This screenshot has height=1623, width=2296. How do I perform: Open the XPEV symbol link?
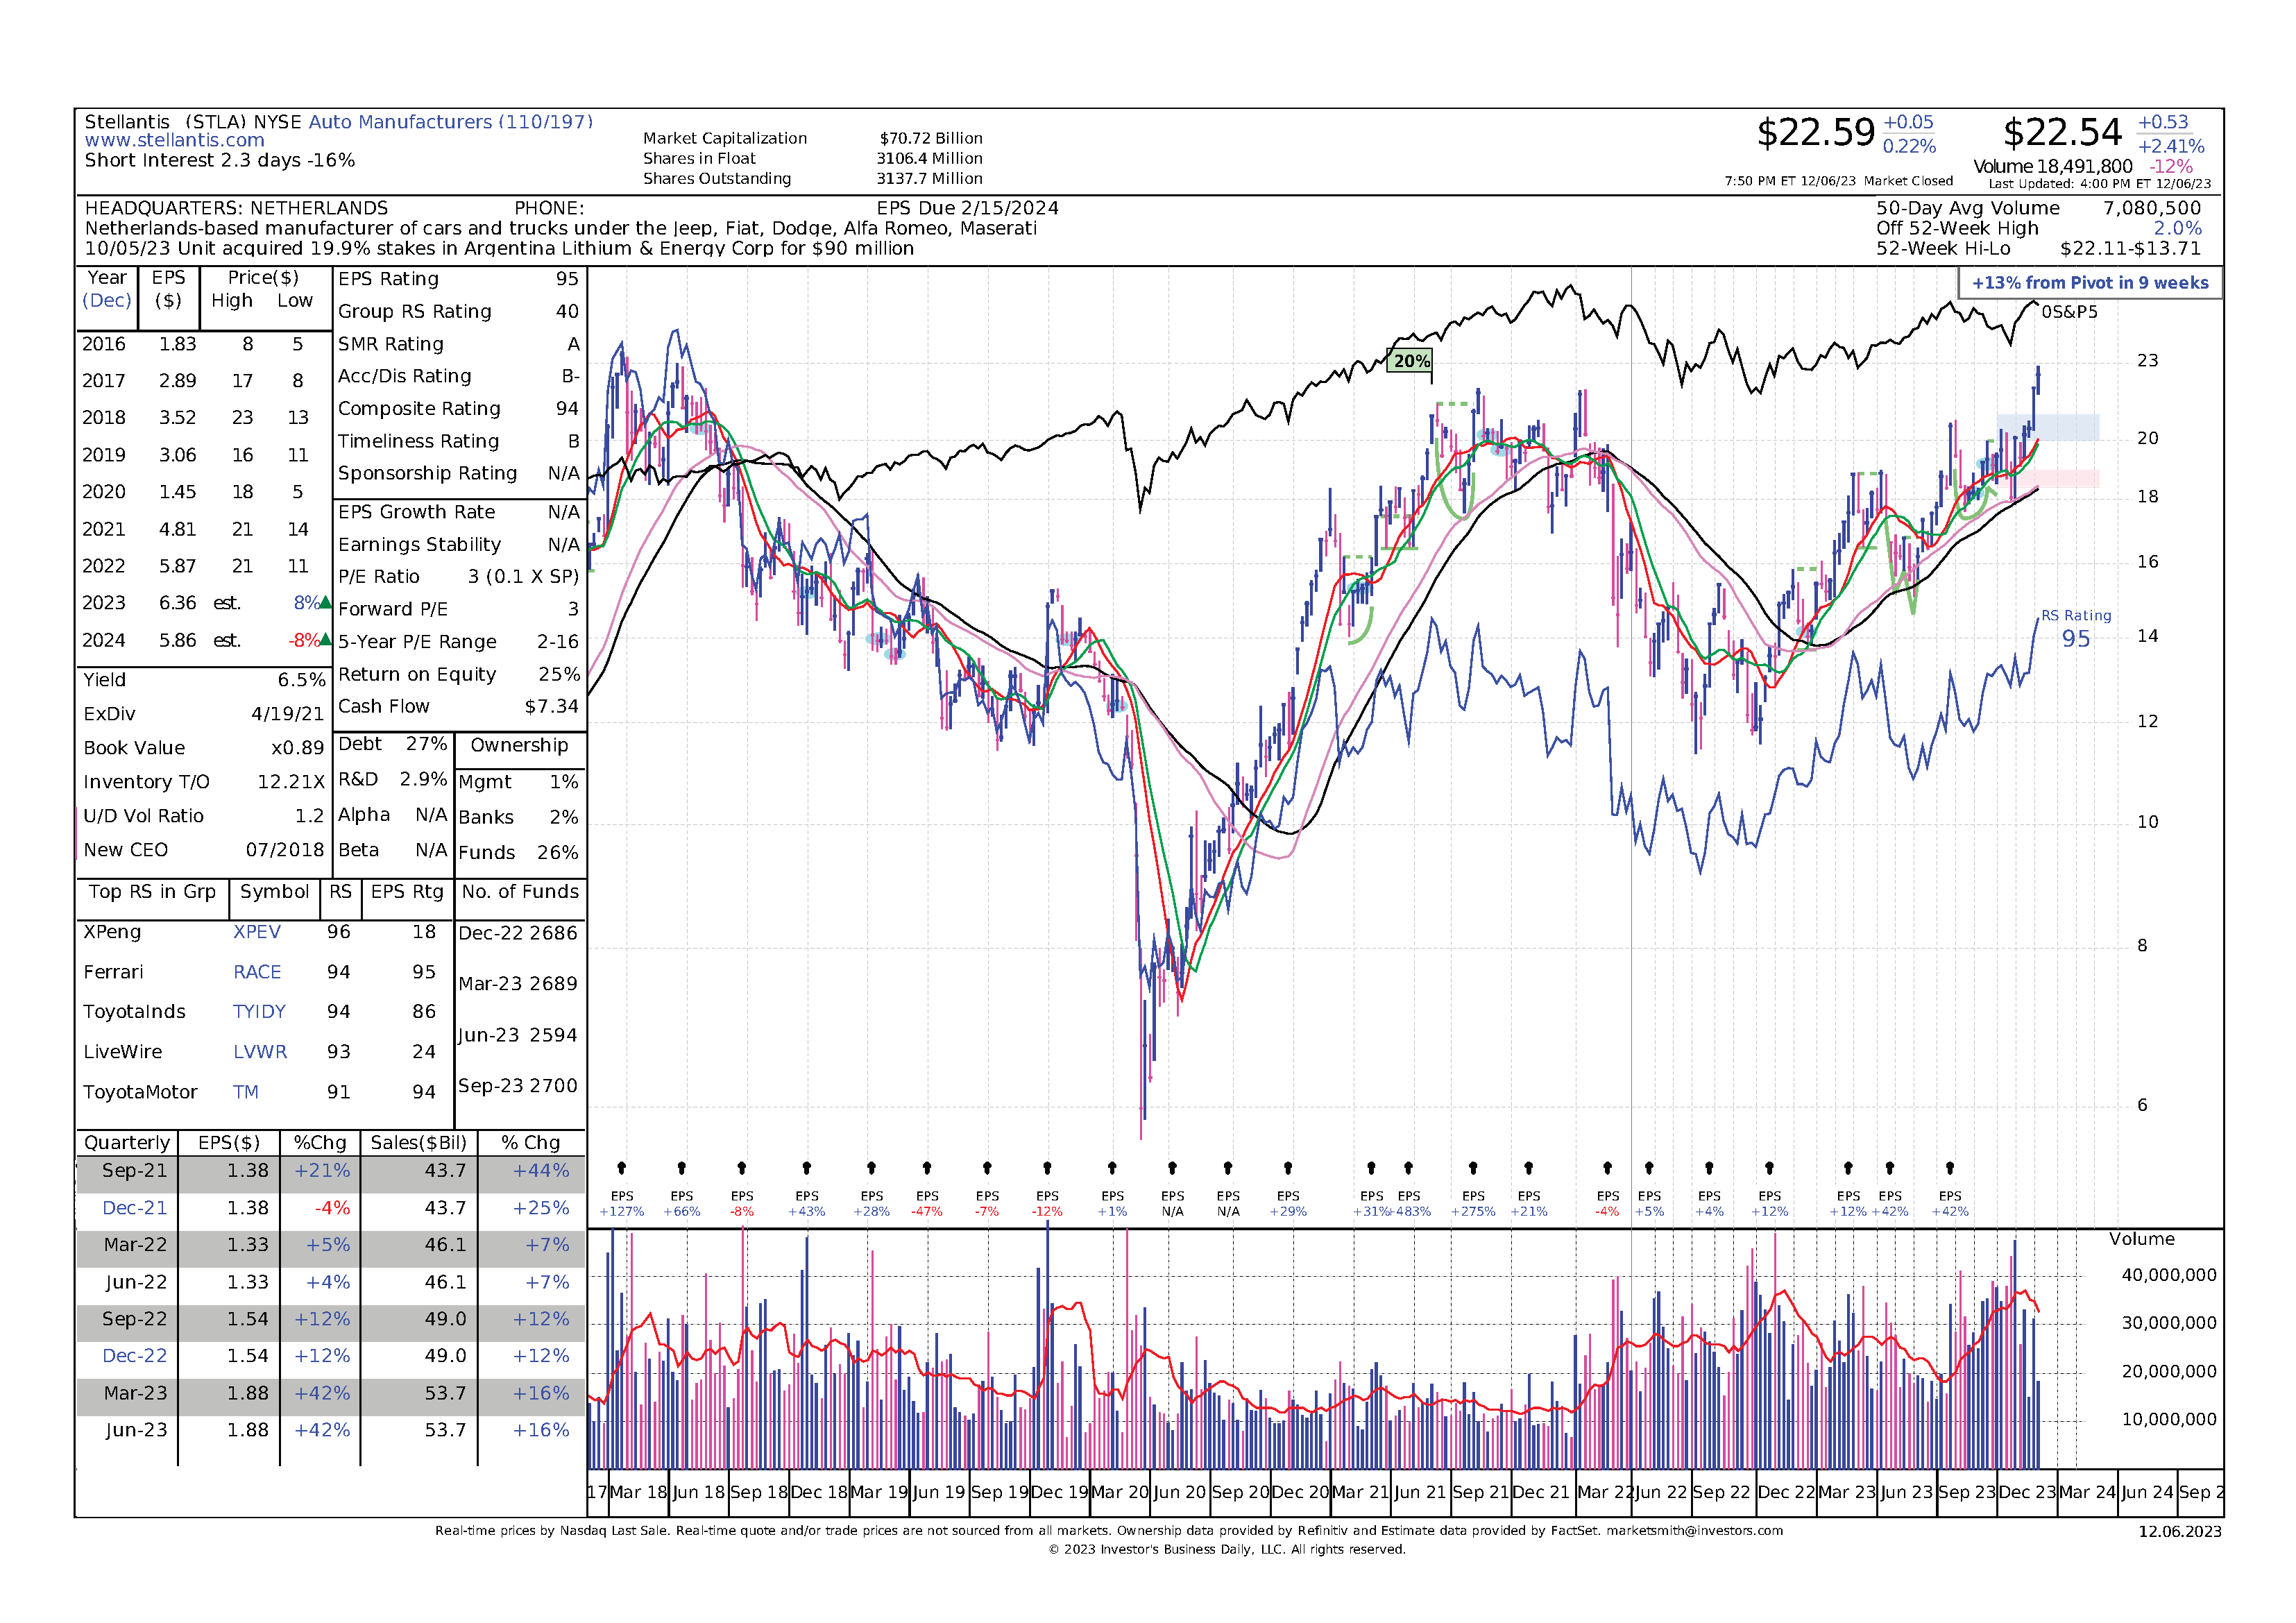[x=257, y=932]
